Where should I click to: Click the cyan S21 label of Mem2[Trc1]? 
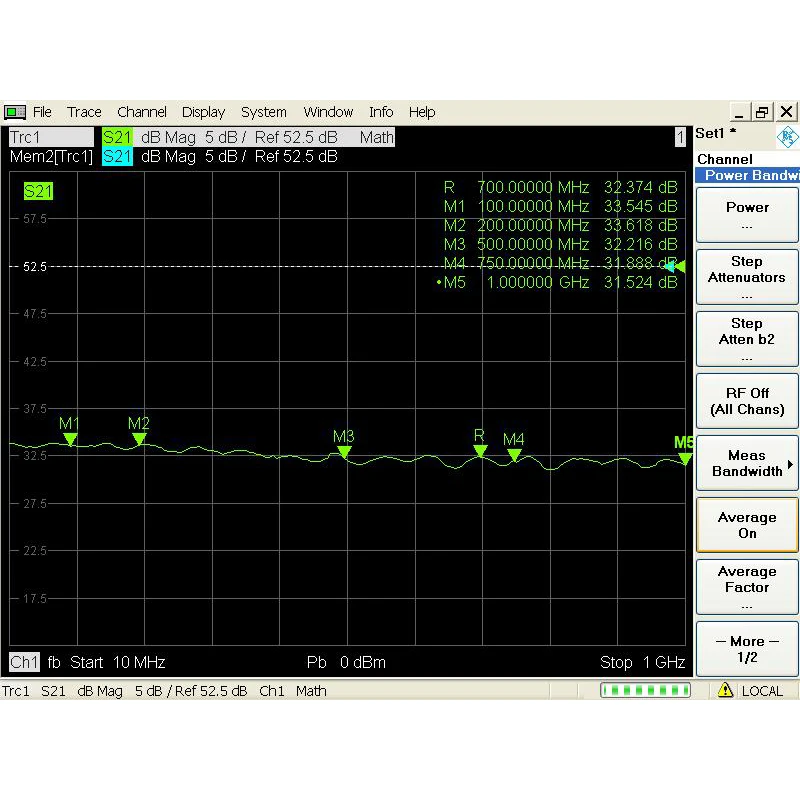[117, 156]
